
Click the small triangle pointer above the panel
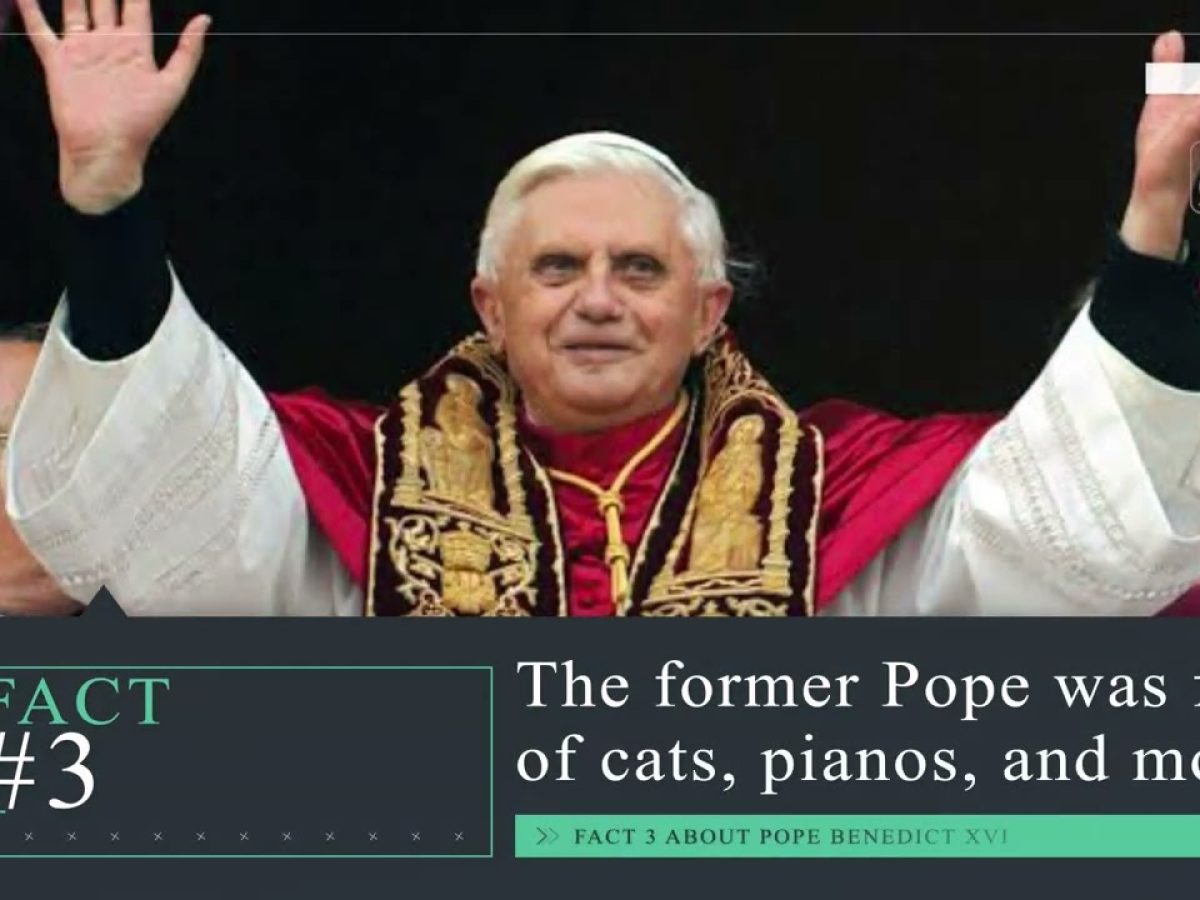pyautogui.click(x=104, y=602)
